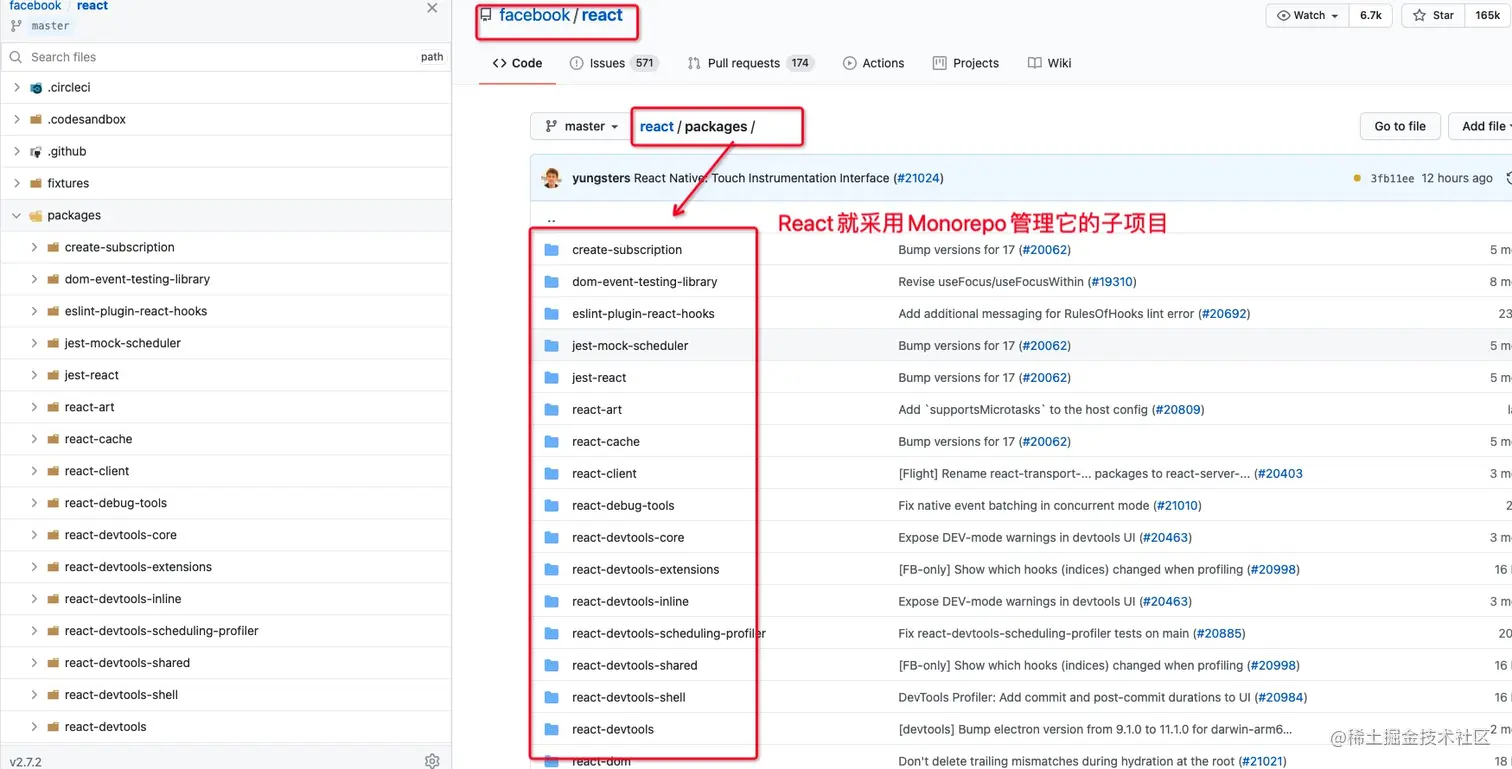This screenshot has width=1512, height=769.
Task: Open pull request #21024 link
Action: pyautogui.click(x=918, y=178)
